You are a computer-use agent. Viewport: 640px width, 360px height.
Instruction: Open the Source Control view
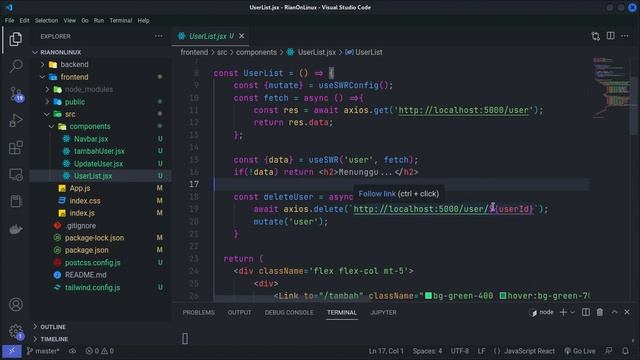16,94
